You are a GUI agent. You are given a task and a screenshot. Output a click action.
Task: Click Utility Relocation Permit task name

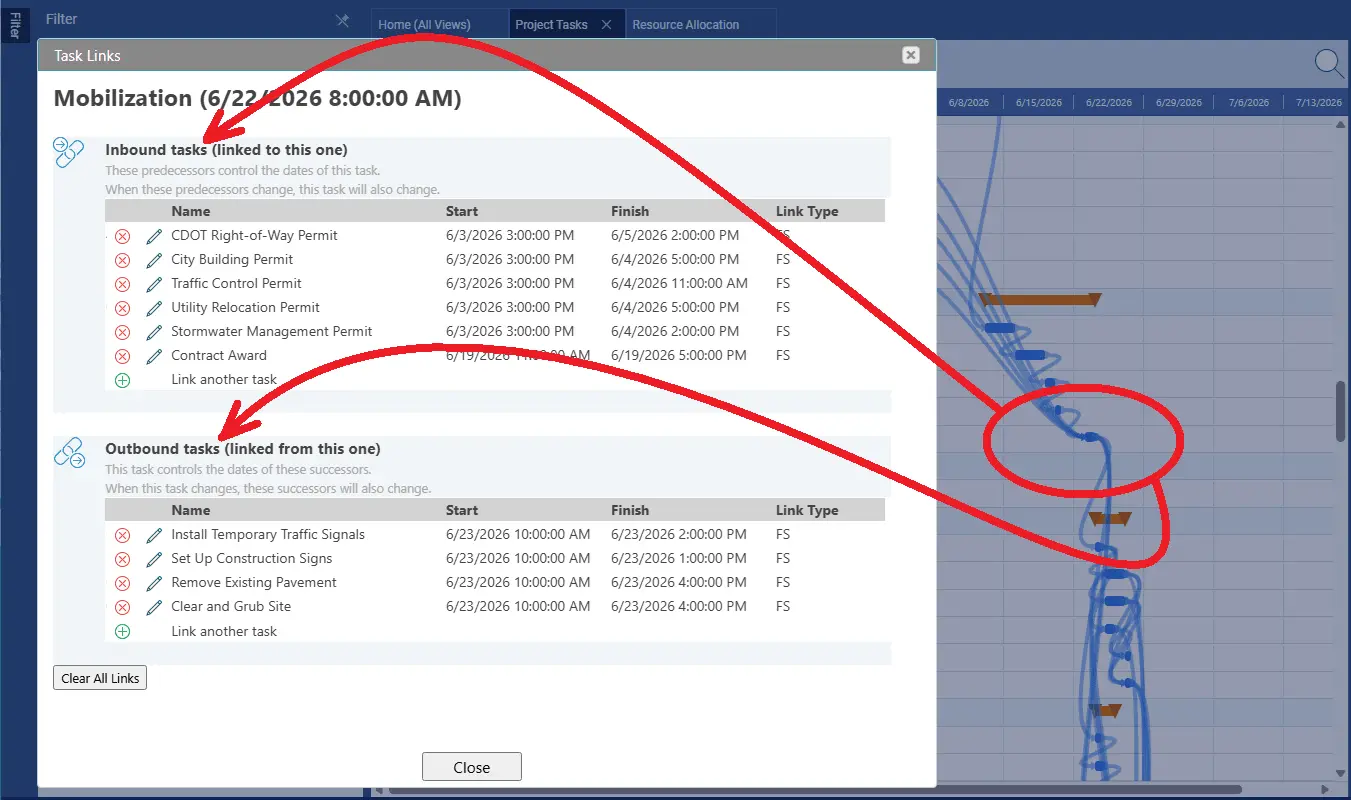click(246, 307)
